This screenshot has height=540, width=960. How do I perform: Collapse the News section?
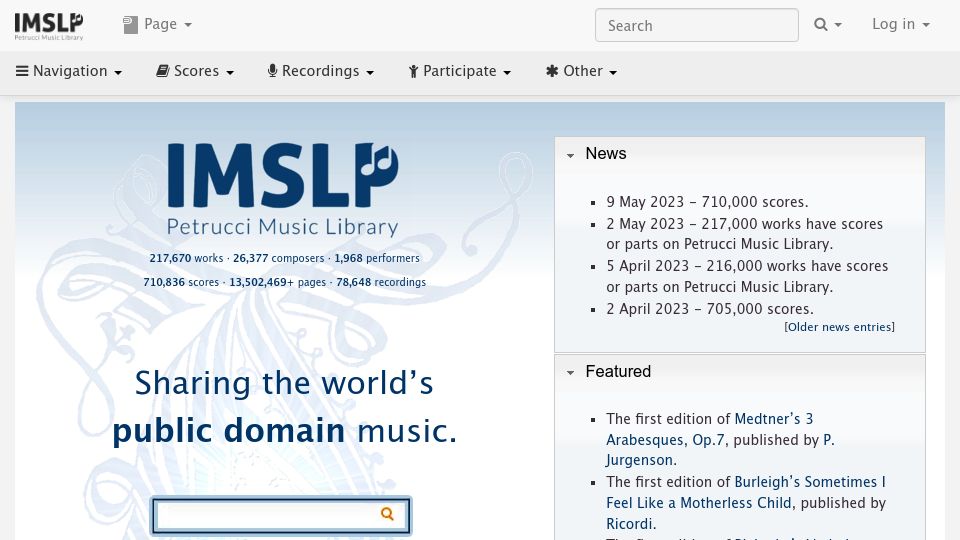pyautogui.click(x=570, y=155)
